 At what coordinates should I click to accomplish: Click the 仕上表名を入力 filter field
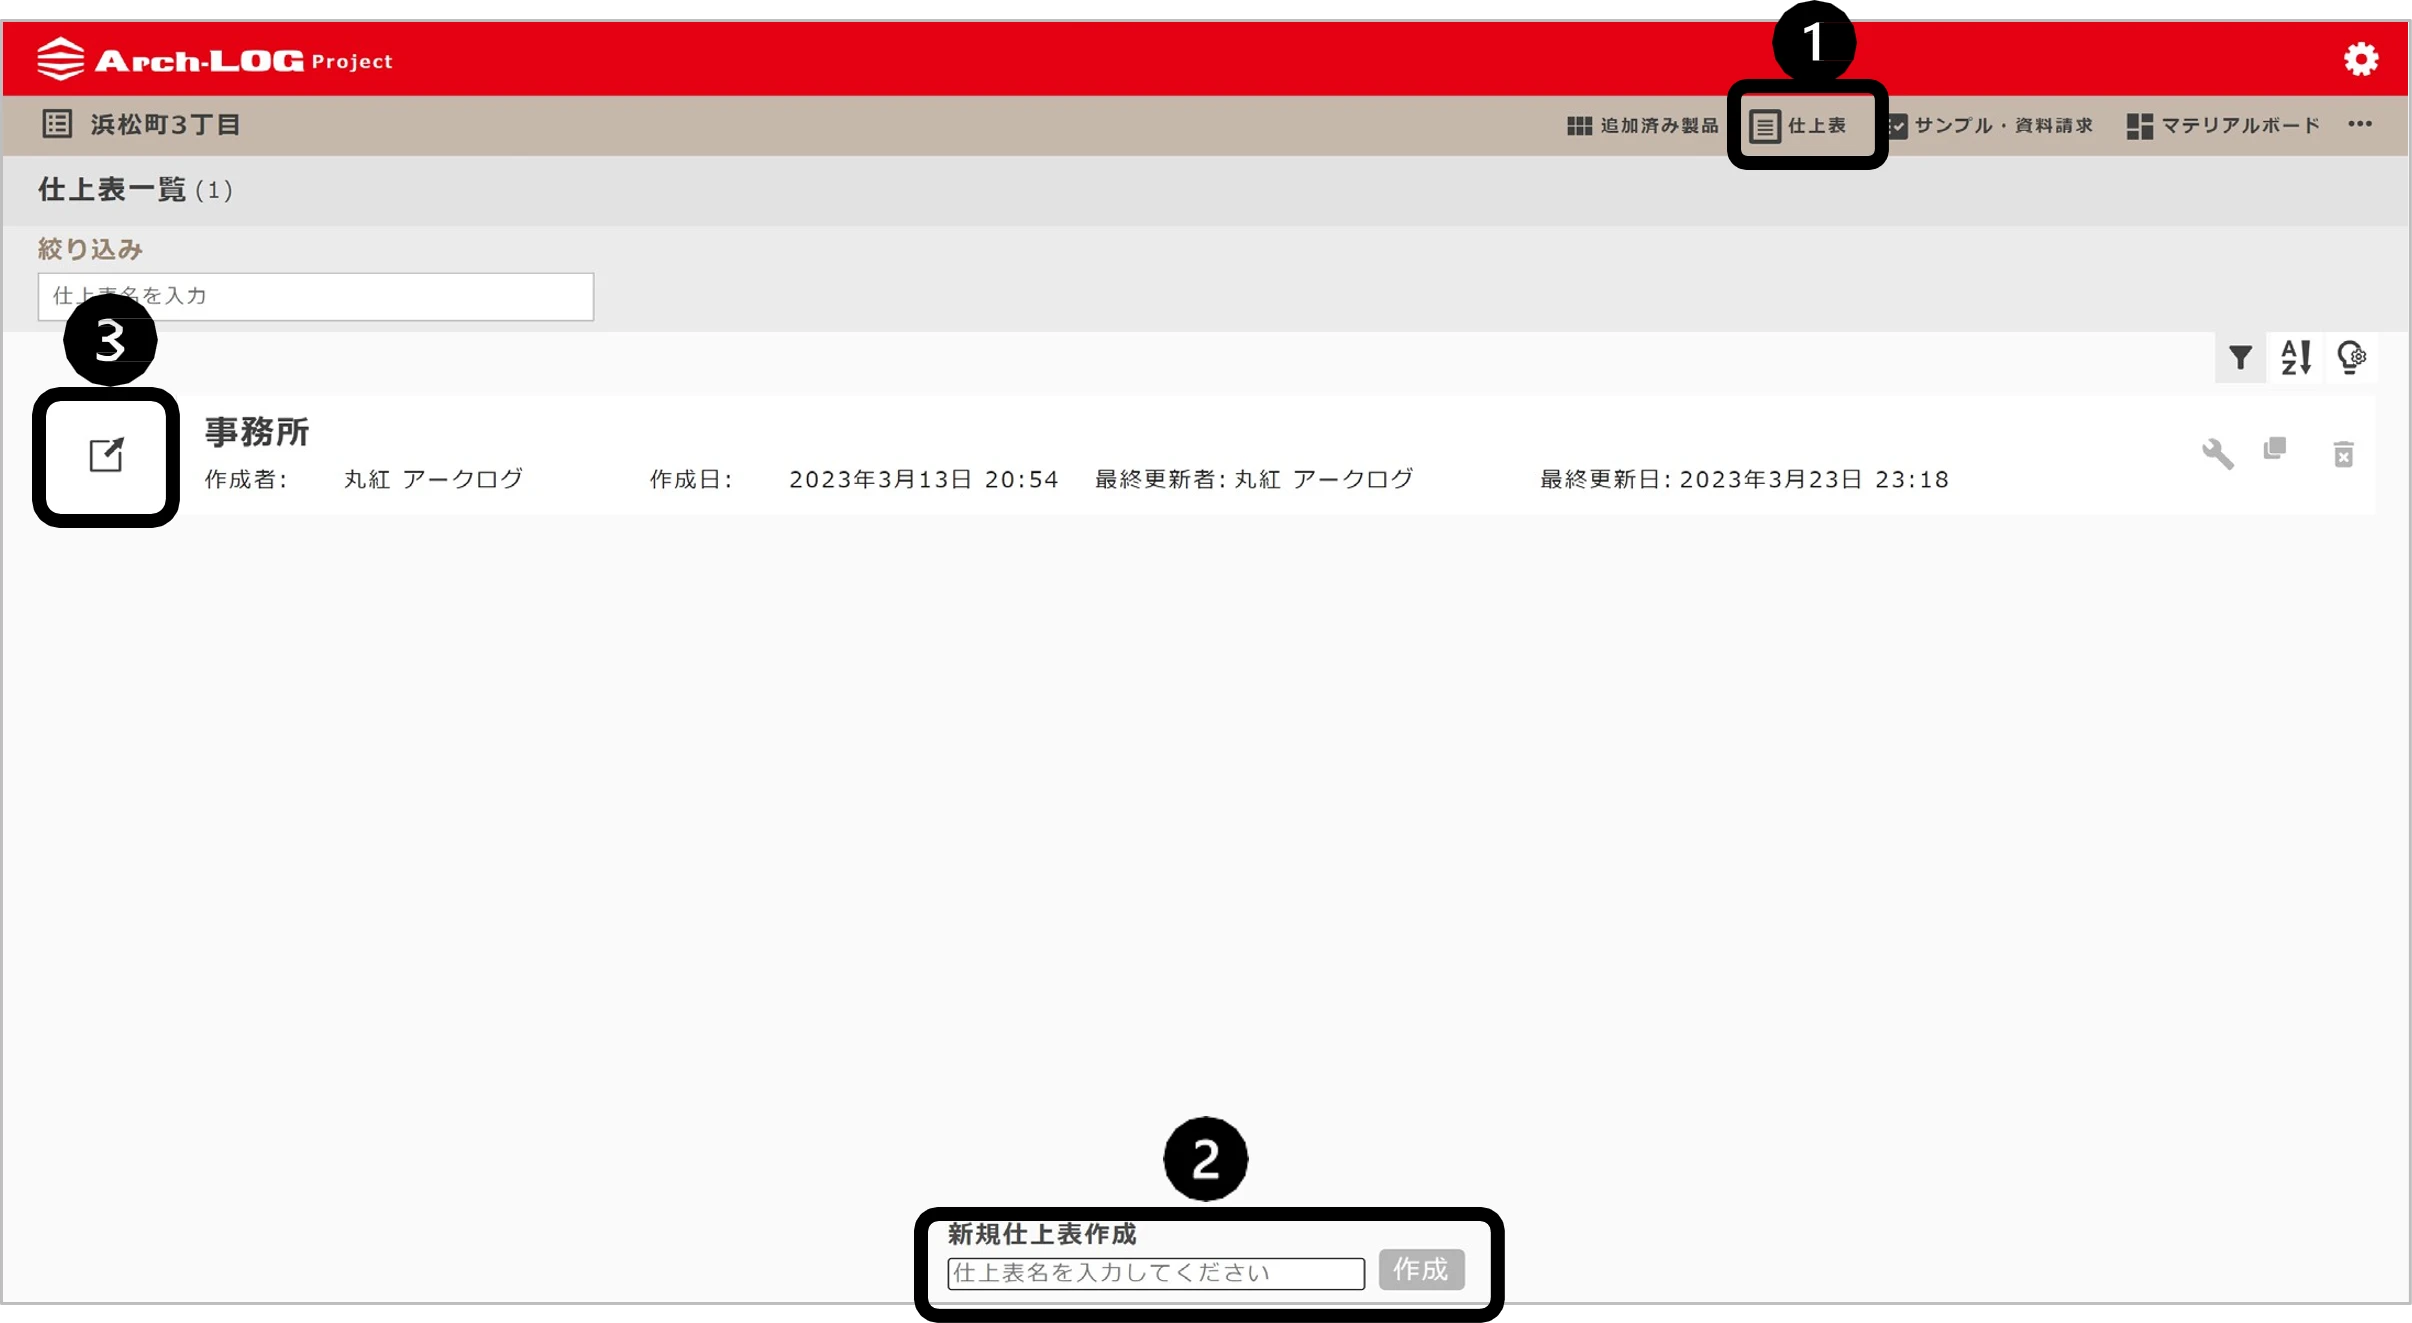[x=316, y=296]
